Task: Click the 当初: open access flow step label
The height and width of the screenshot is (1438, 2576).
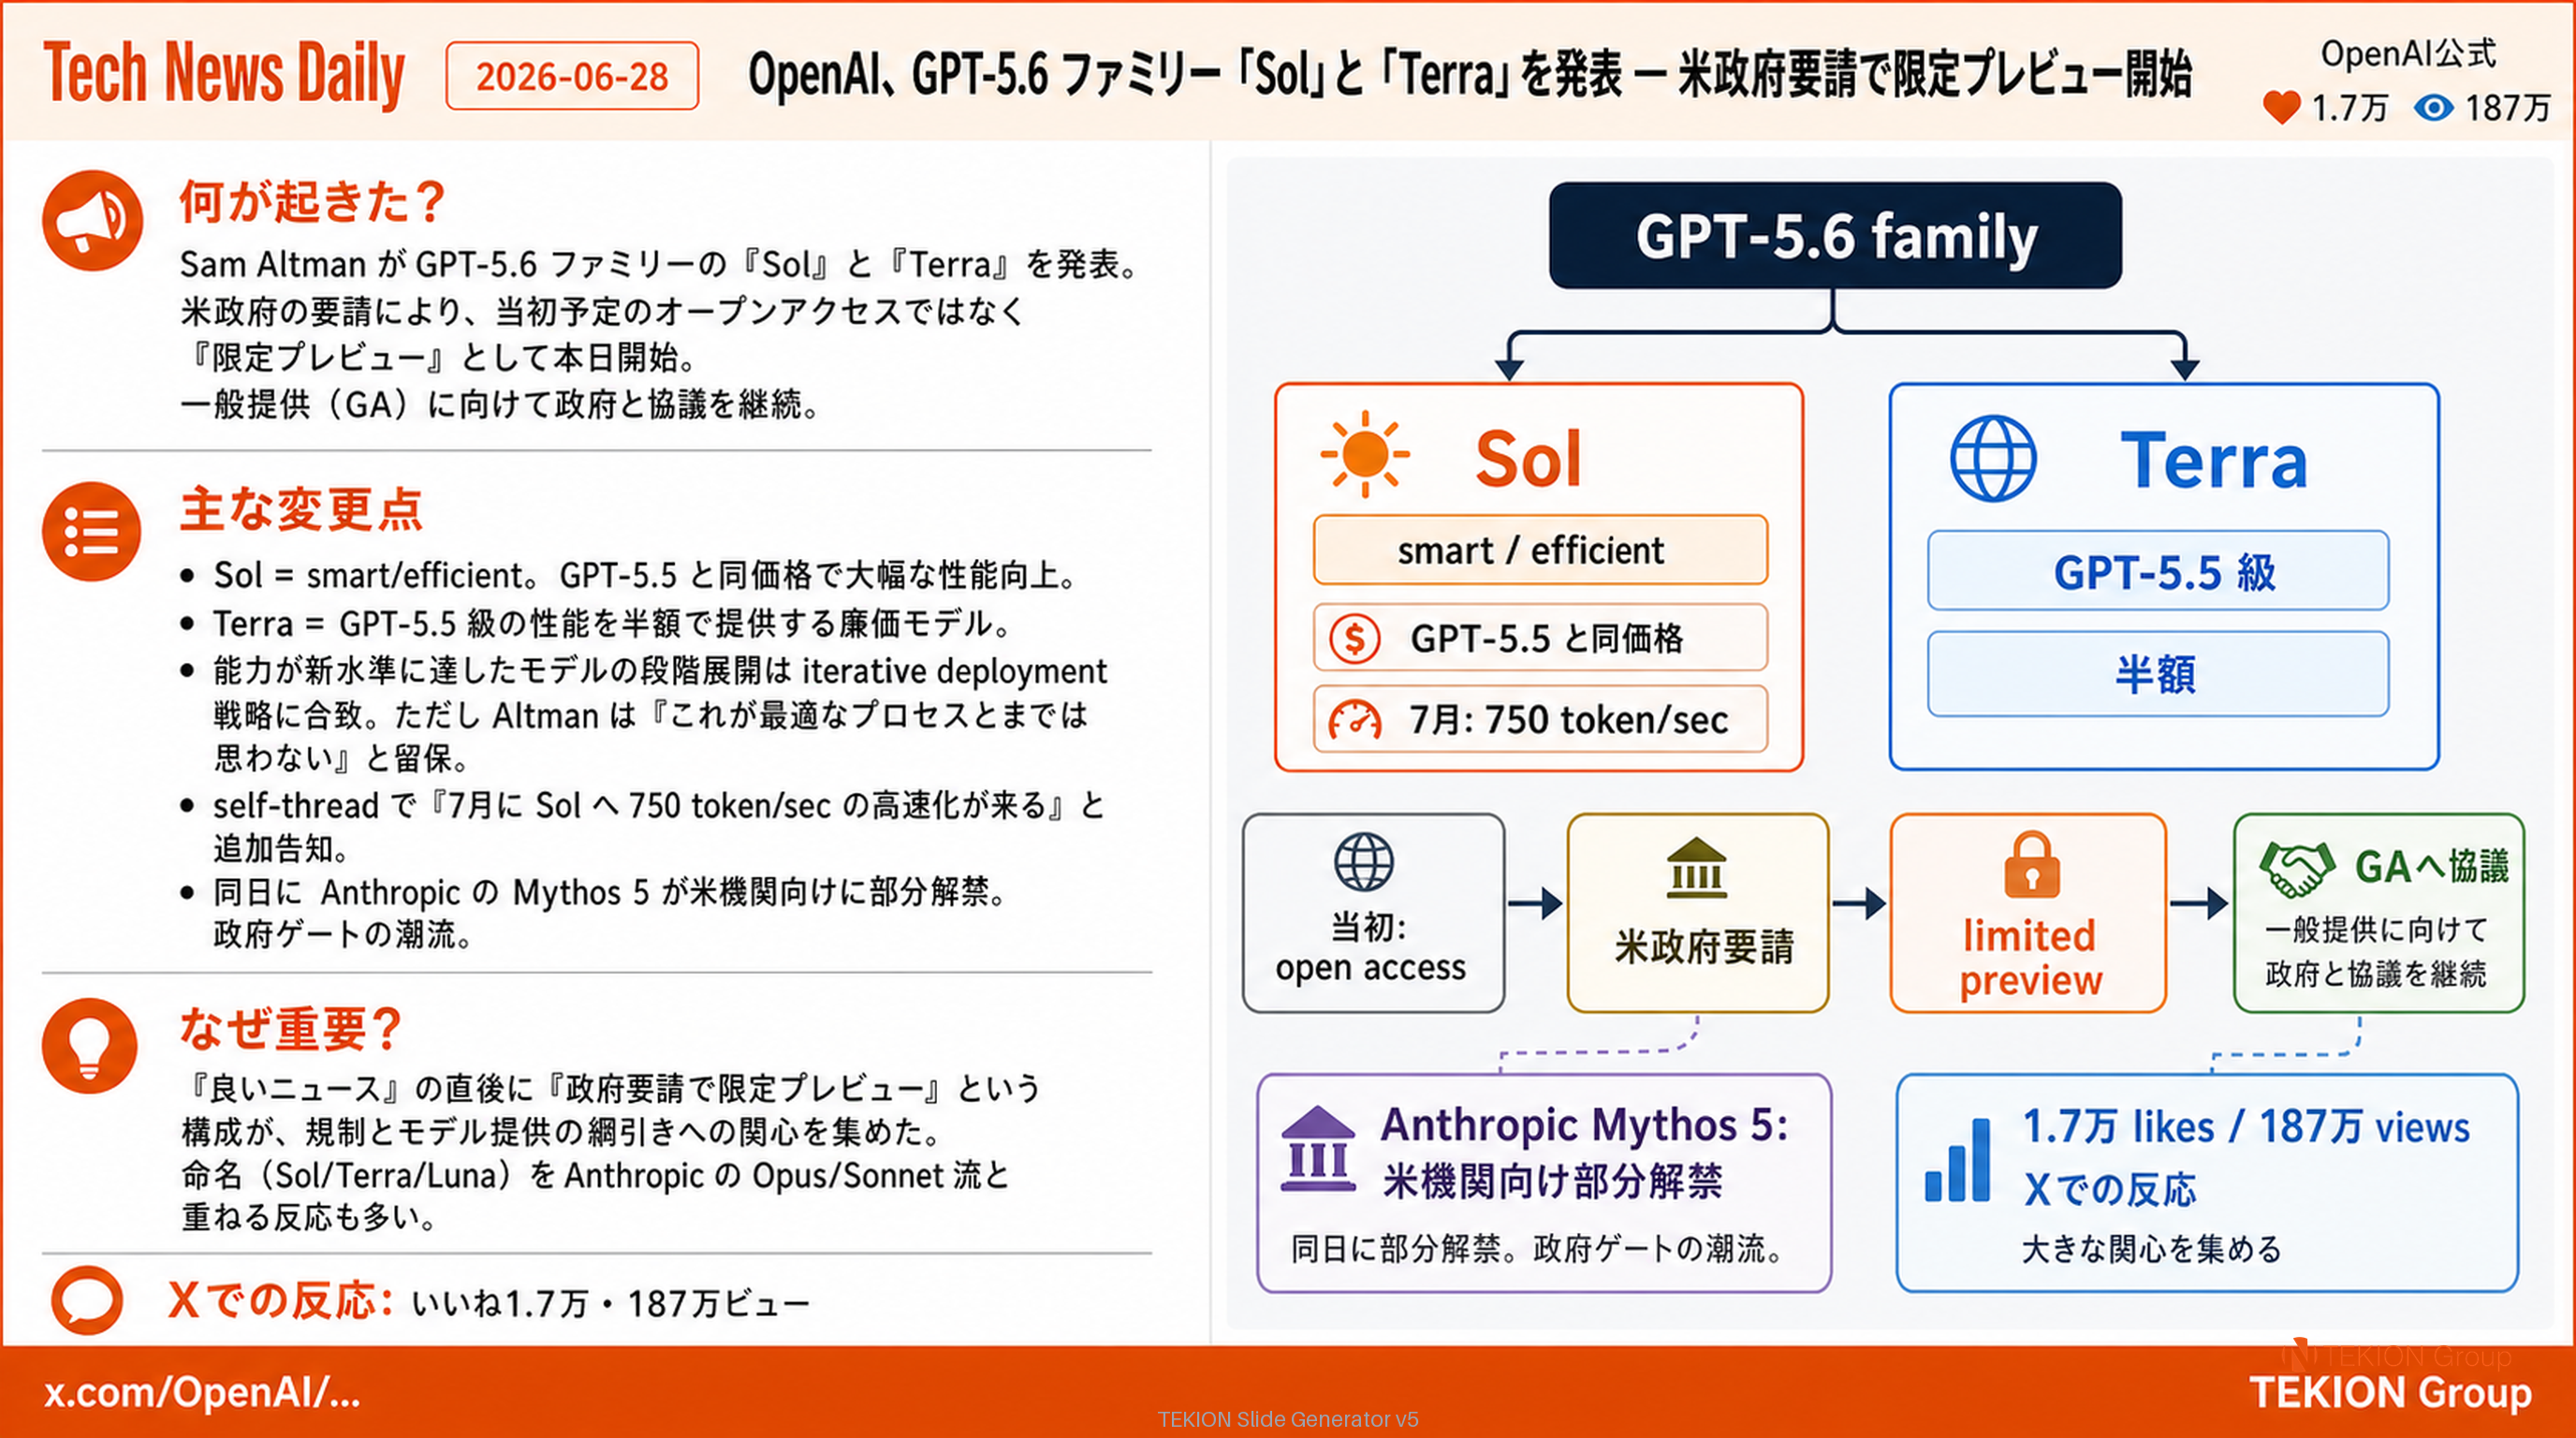Action: click(x=1370, y=947)
